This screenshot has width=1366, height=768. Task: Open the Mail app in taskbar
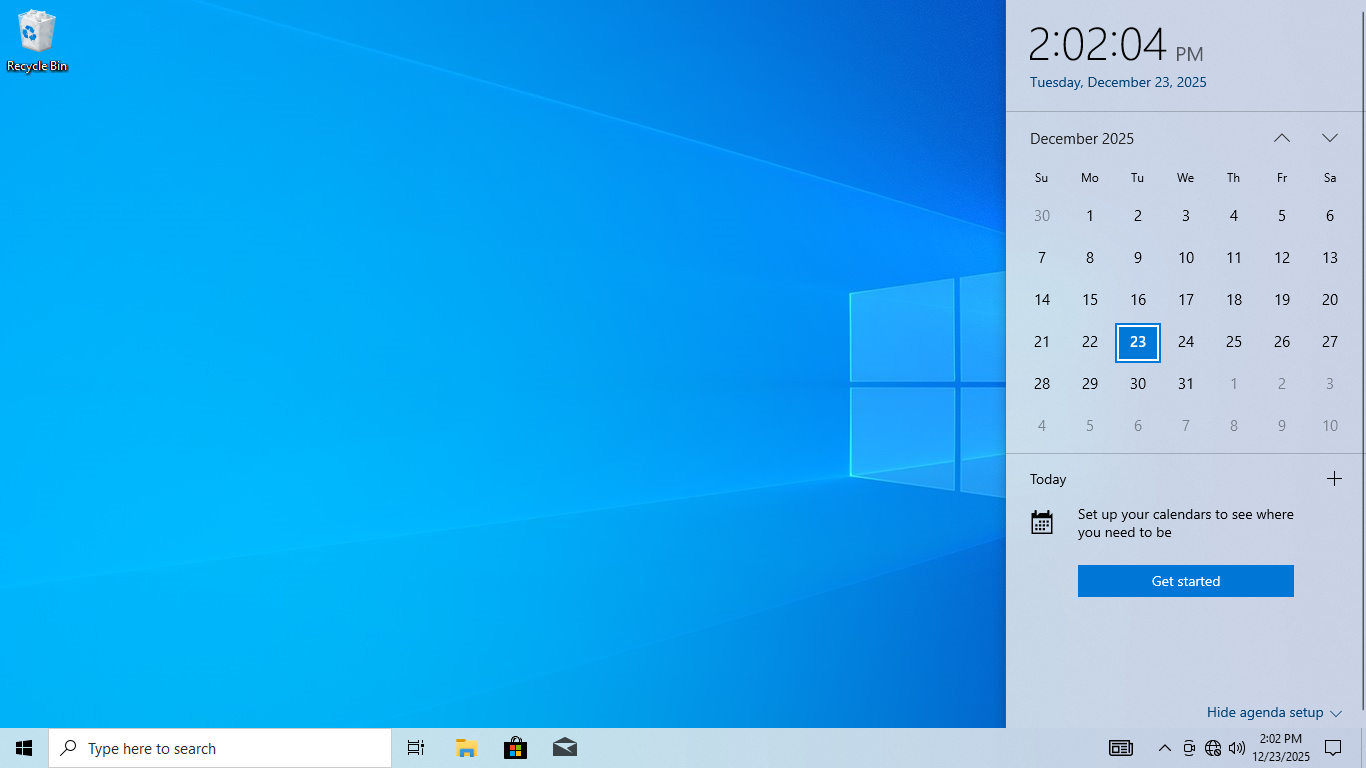click(564, 748)
